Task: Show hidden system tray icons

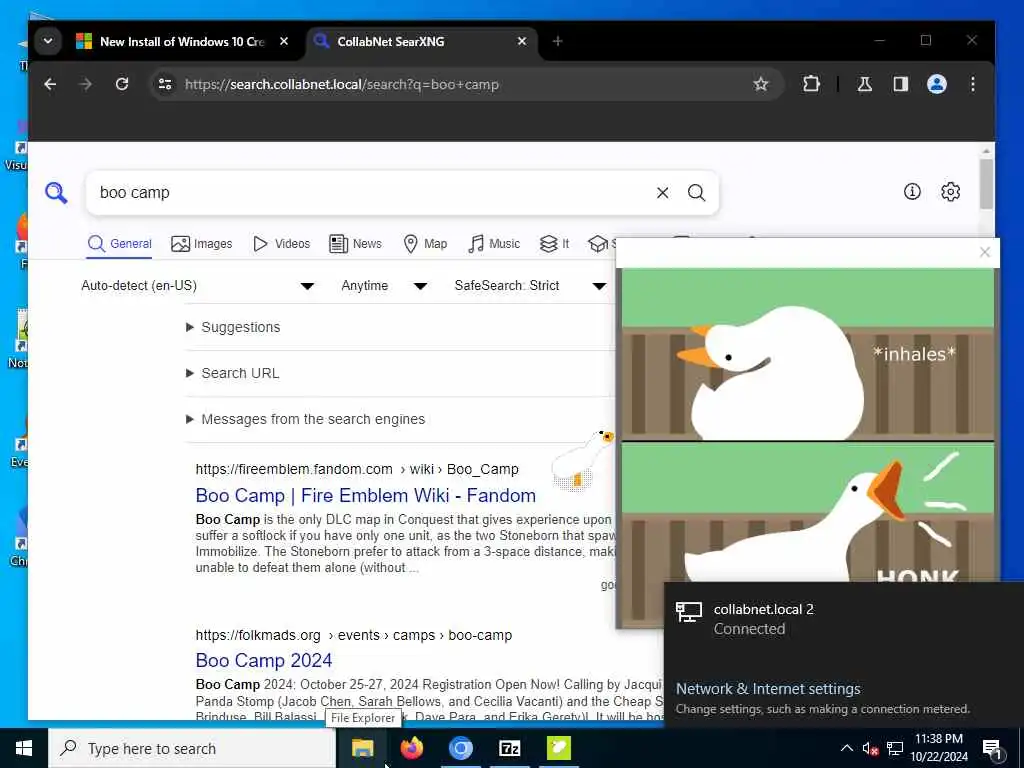Action: click(x=846, y=748)
